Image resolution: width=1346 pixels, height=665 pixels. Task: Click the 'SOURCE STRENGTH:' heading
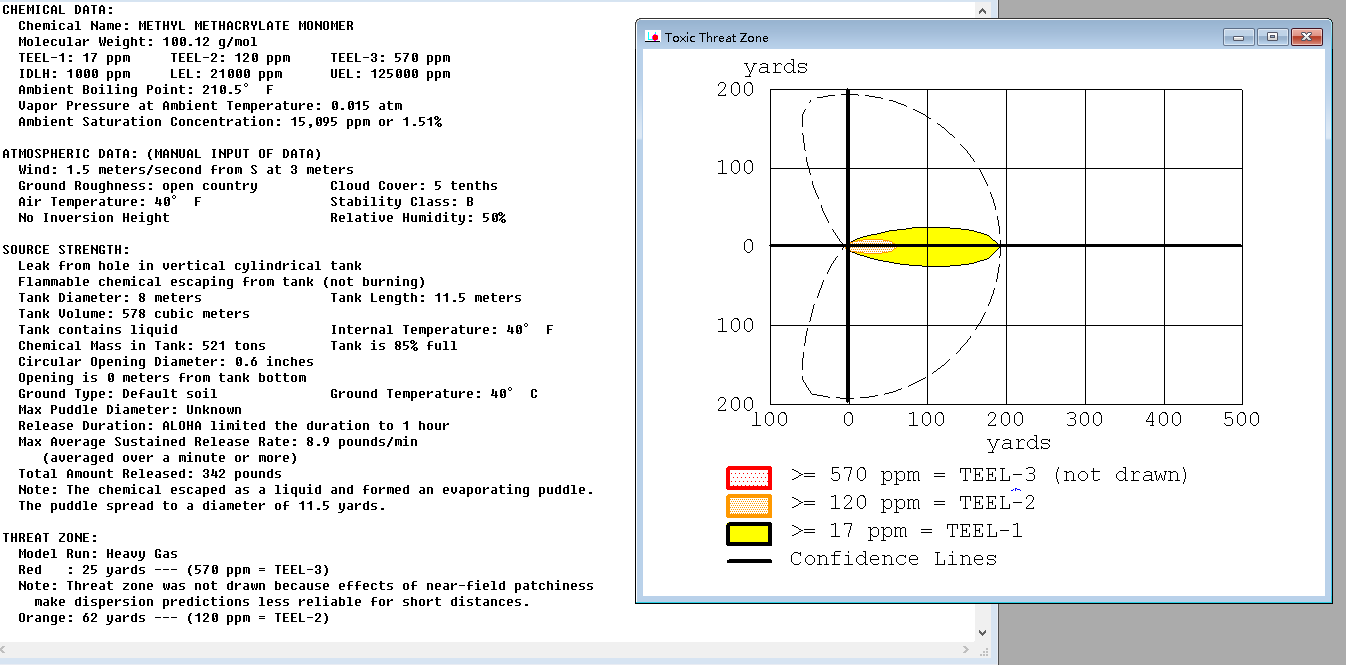pos(66,250)
